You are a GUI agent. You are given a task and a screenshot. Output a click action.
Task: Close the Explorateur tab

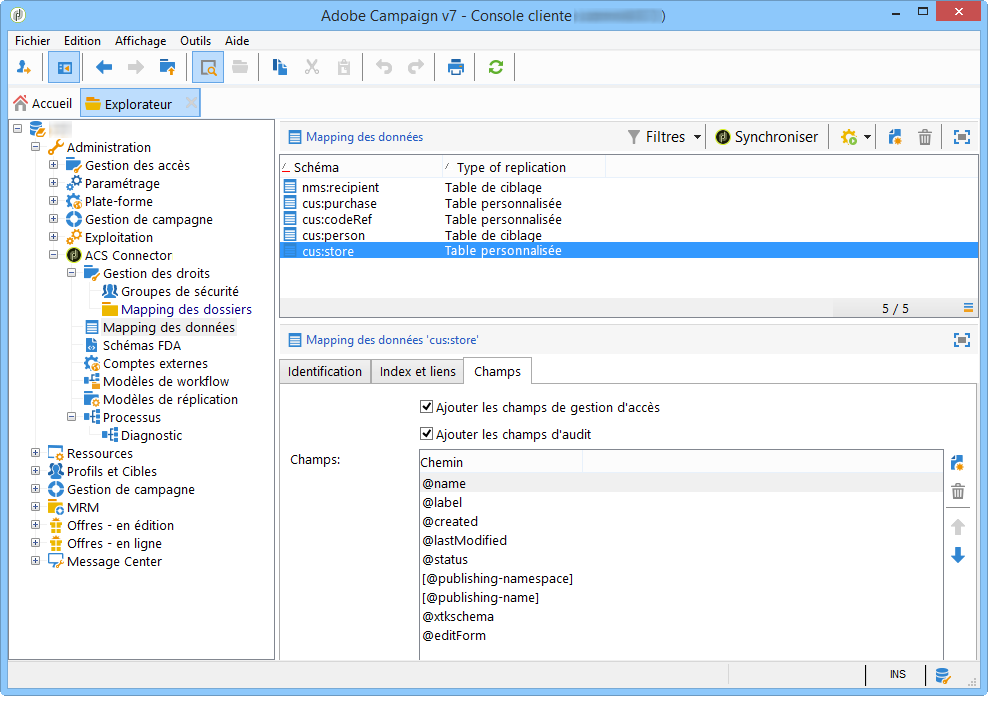(191, 103)
